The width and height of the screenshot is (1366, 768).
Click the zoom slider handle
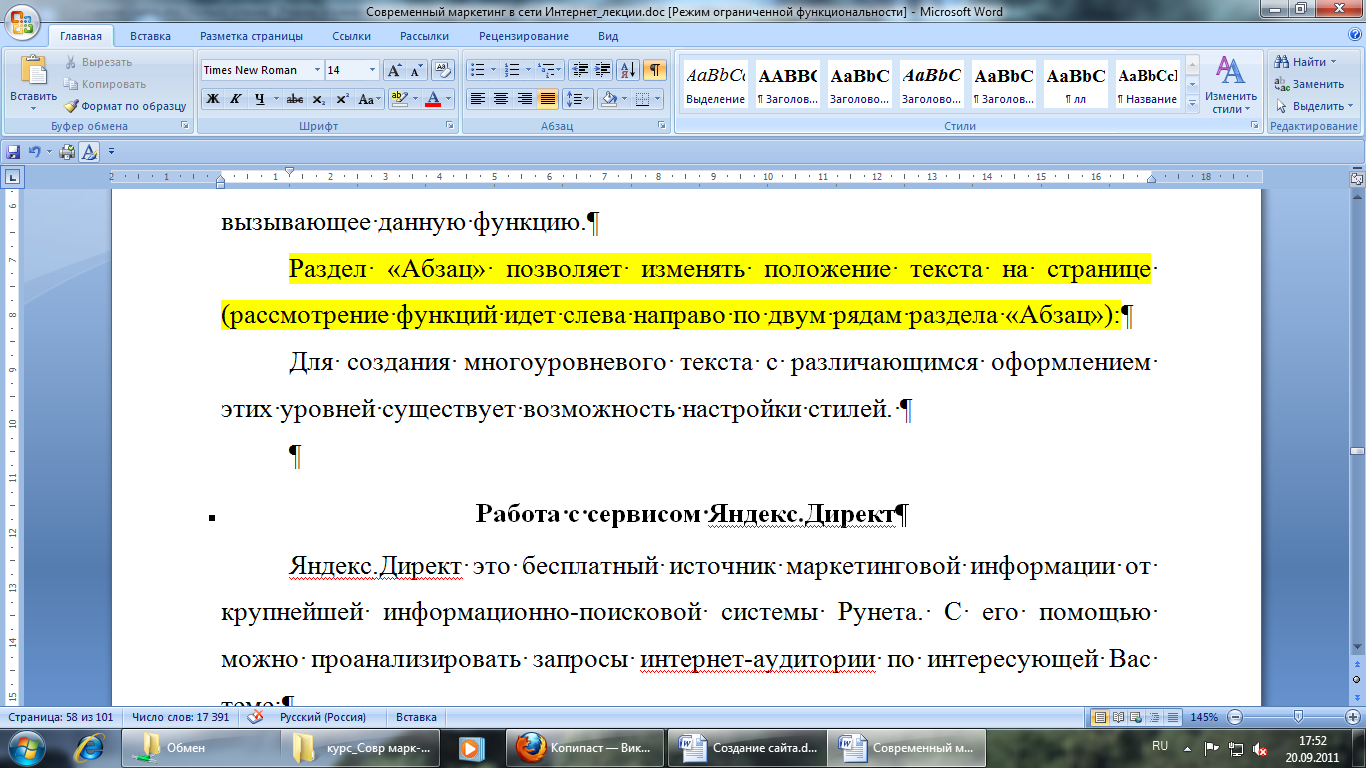[1298, 717]
